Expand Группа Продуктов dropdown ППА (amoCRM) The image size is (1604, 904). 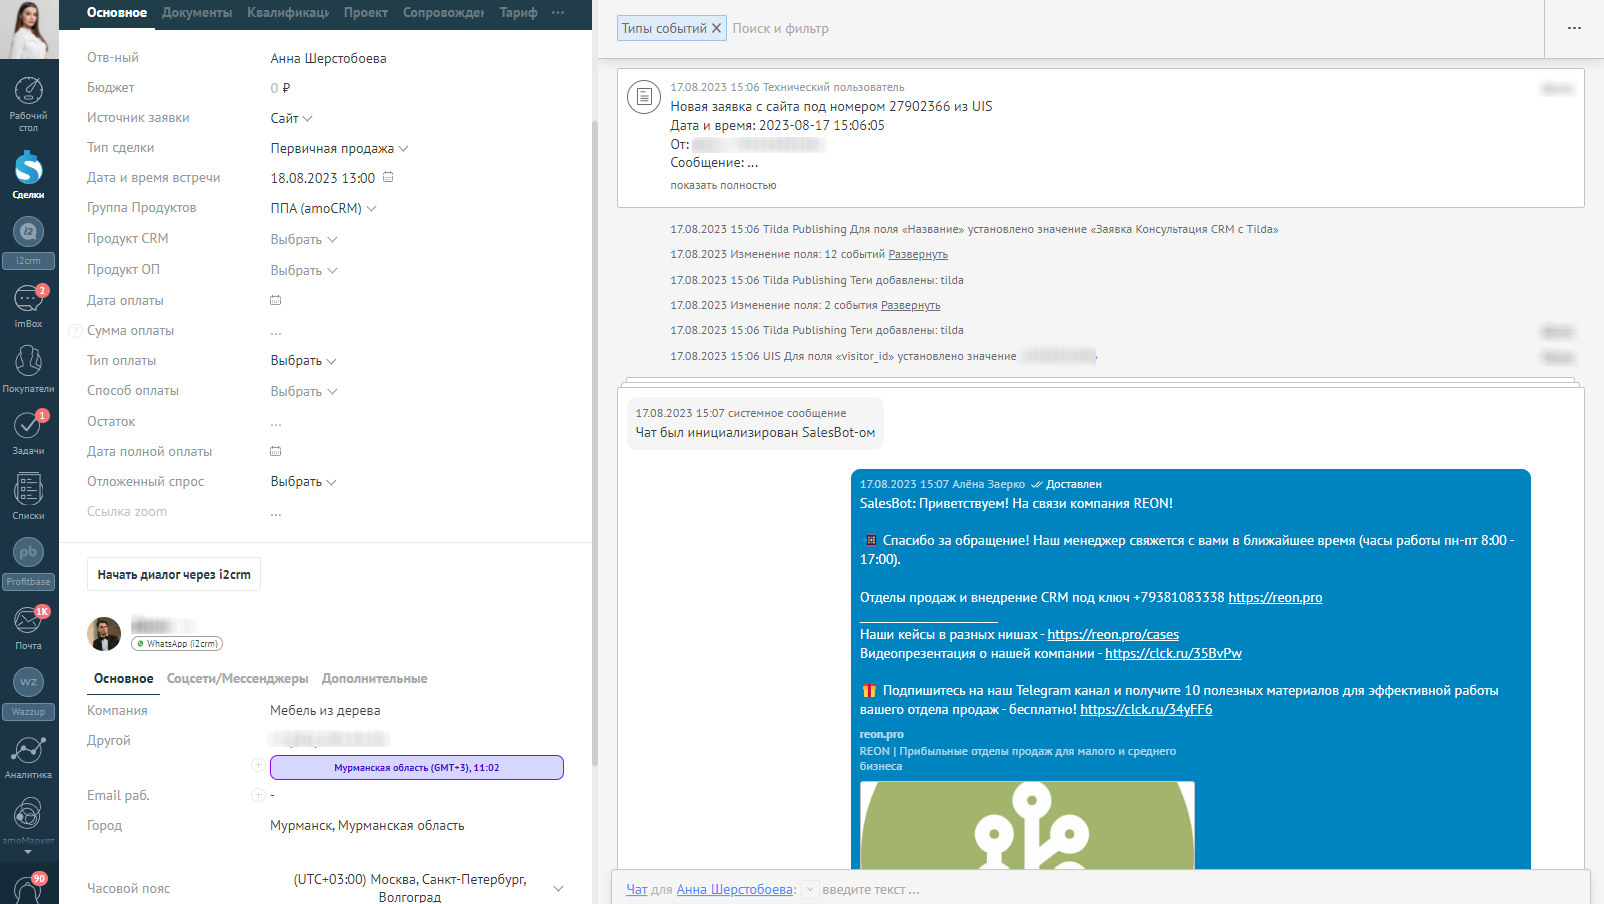[323, 208]
